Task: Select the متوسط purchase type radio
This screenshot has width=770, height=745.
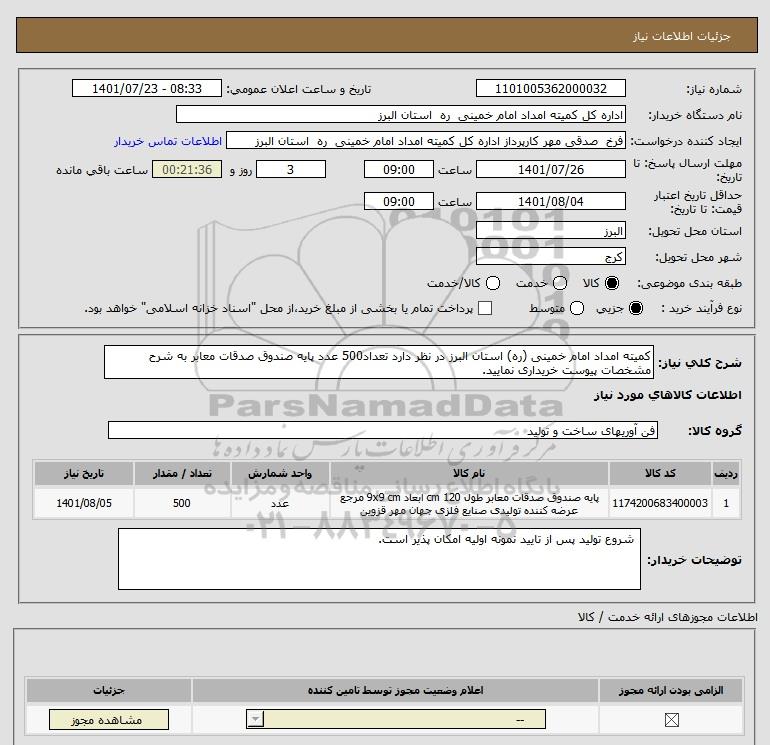Action: pos(577,308)
